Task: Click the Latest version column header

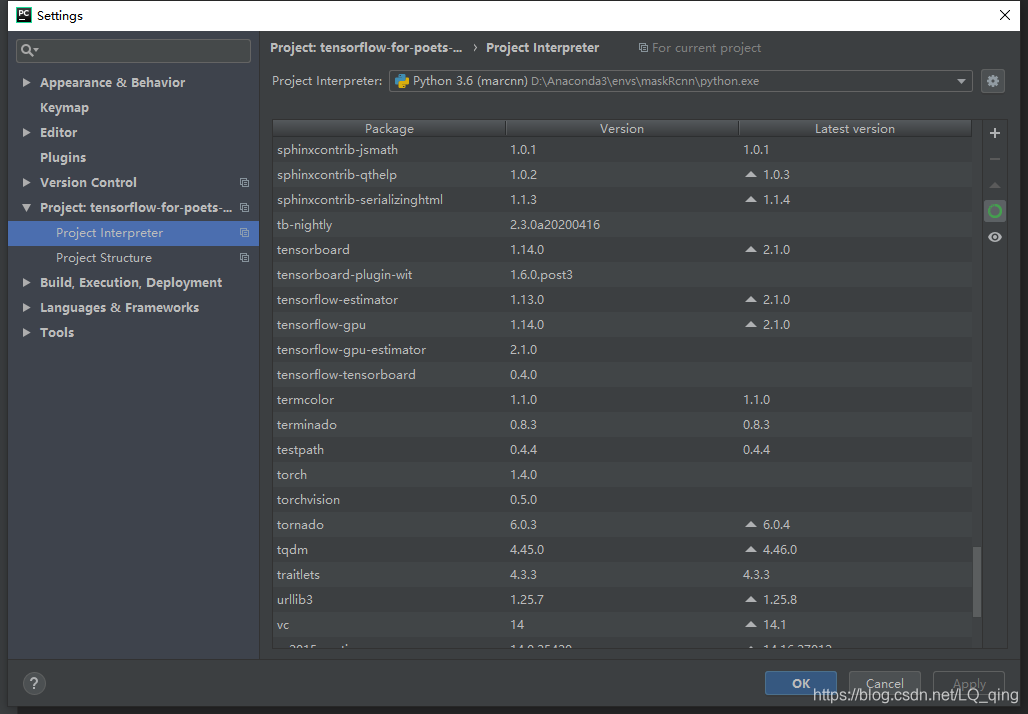Action: click(855, 129)
